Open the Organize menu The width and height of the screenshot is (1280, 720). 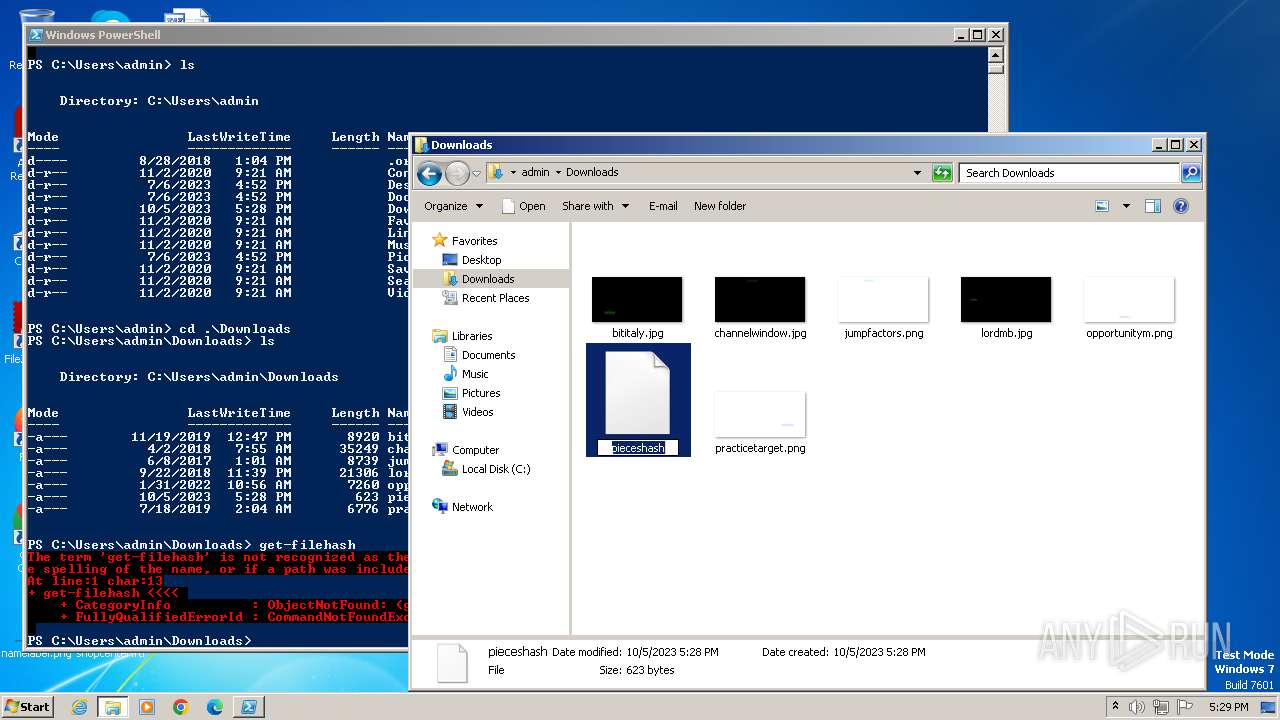coord(453,206)
